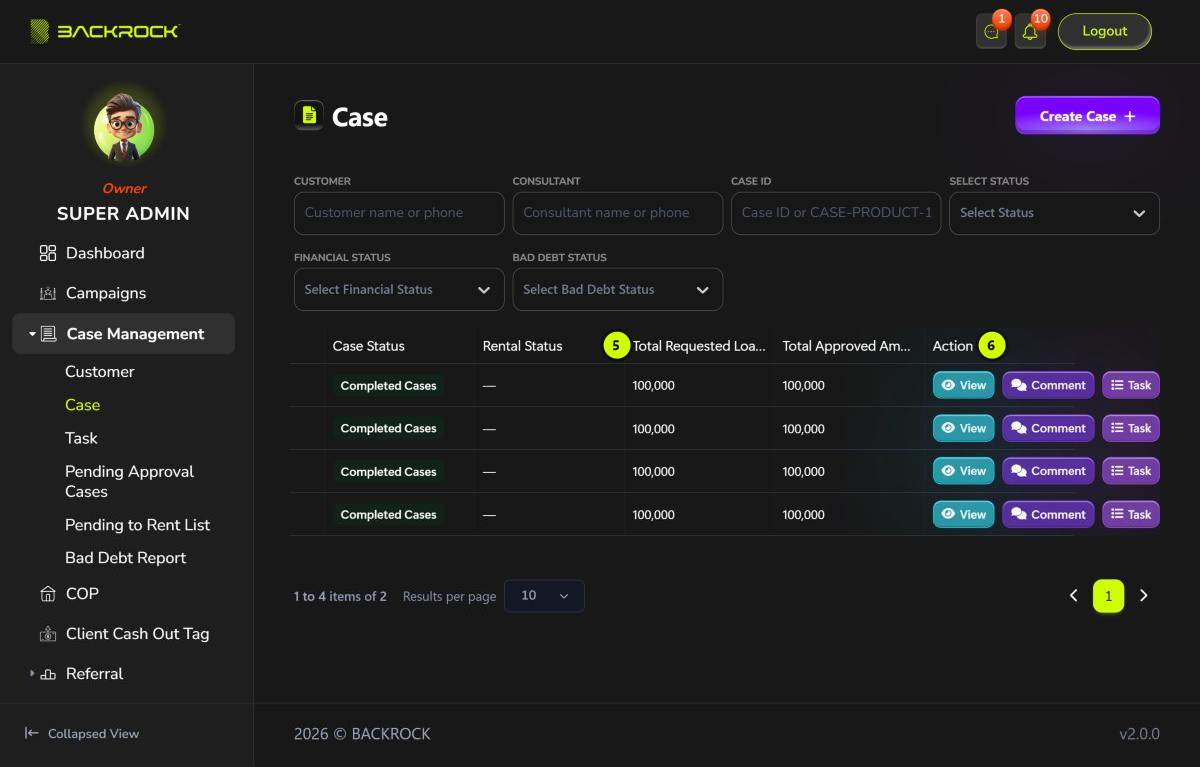Screen dimensions: 1200x767
Task: Collapse the Case Management menu group
Action: (x=124, y=334)
